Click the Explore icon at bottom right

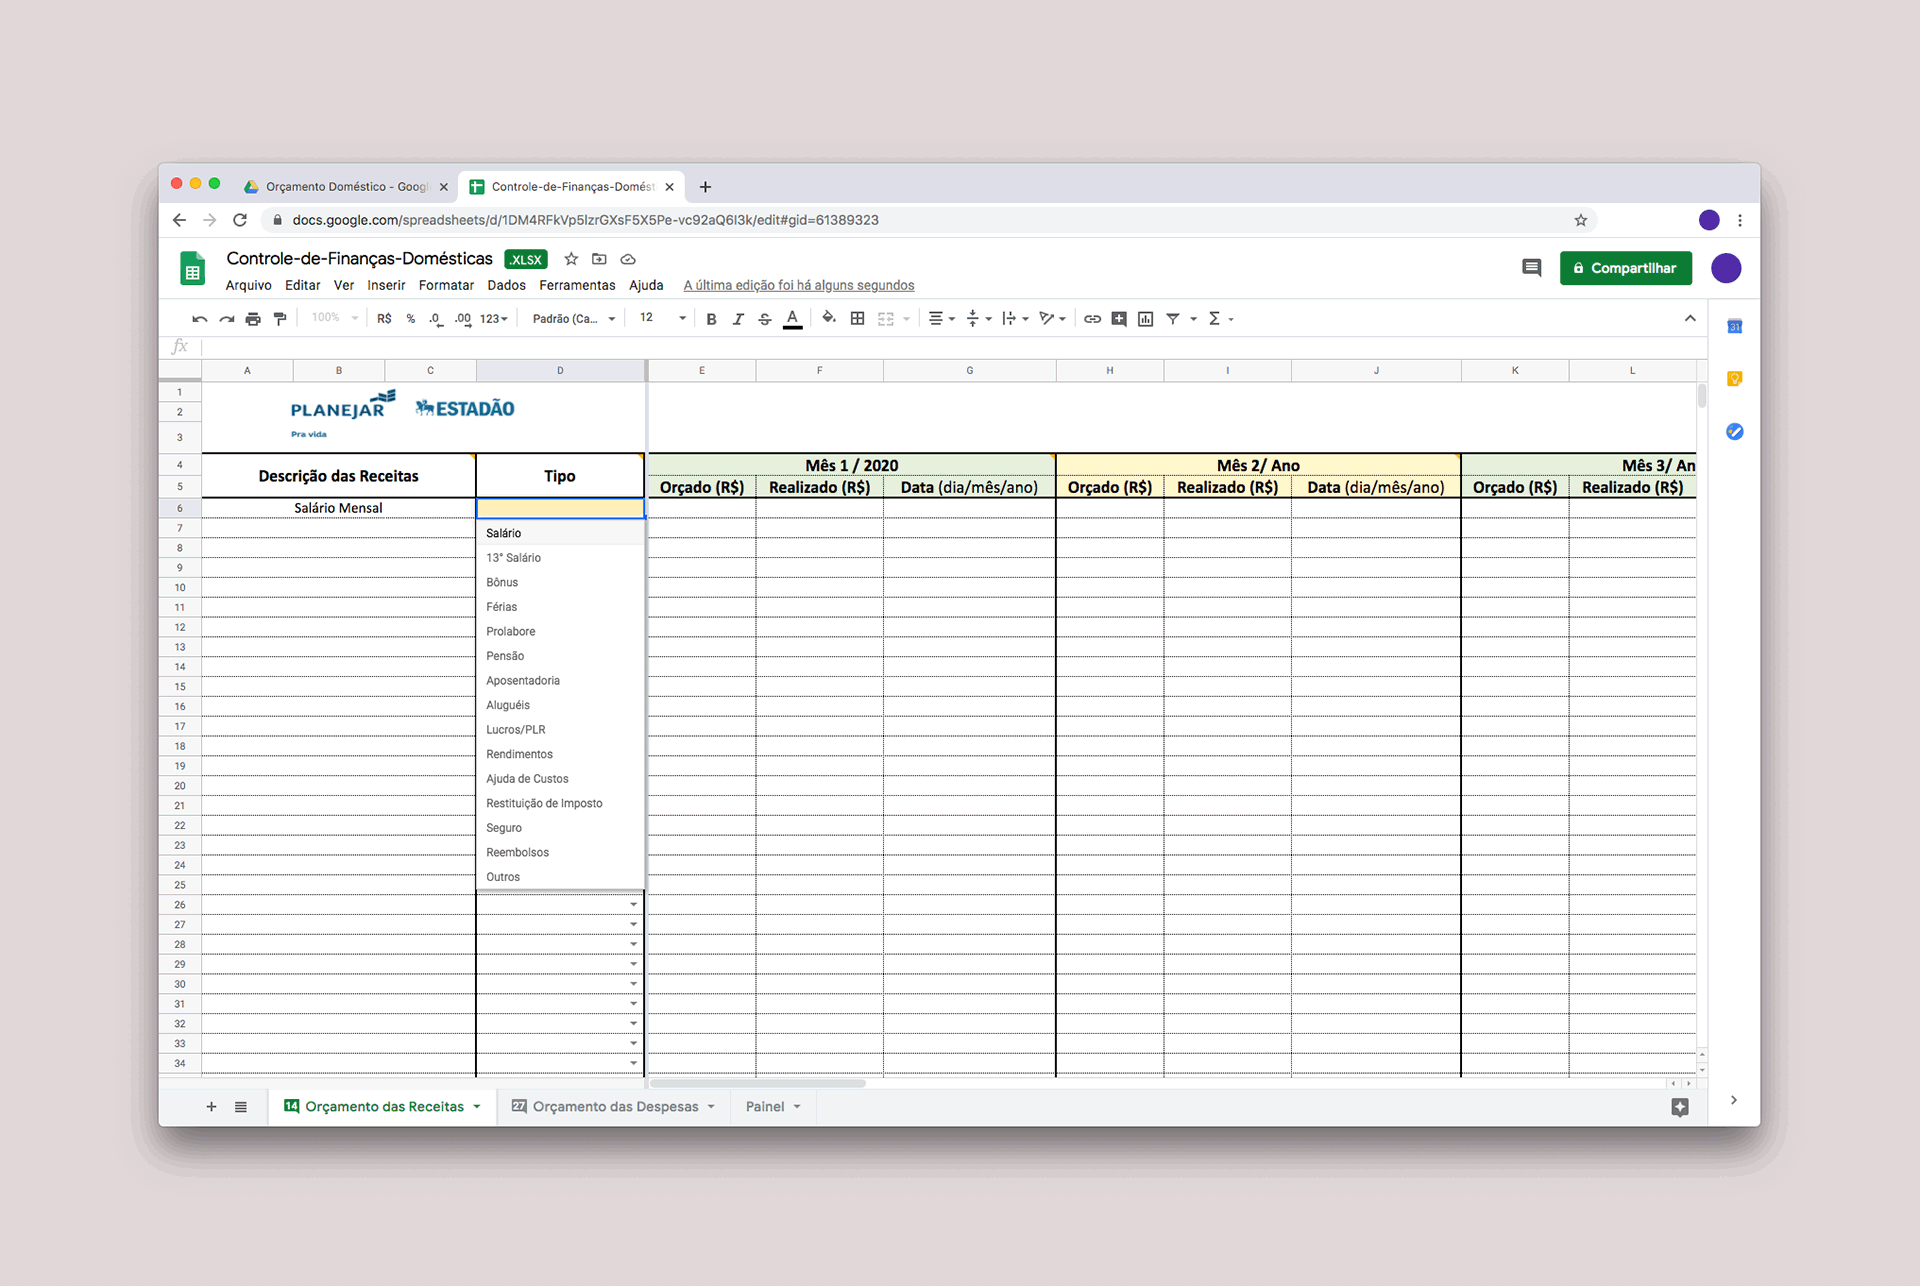(1680, 1107)
